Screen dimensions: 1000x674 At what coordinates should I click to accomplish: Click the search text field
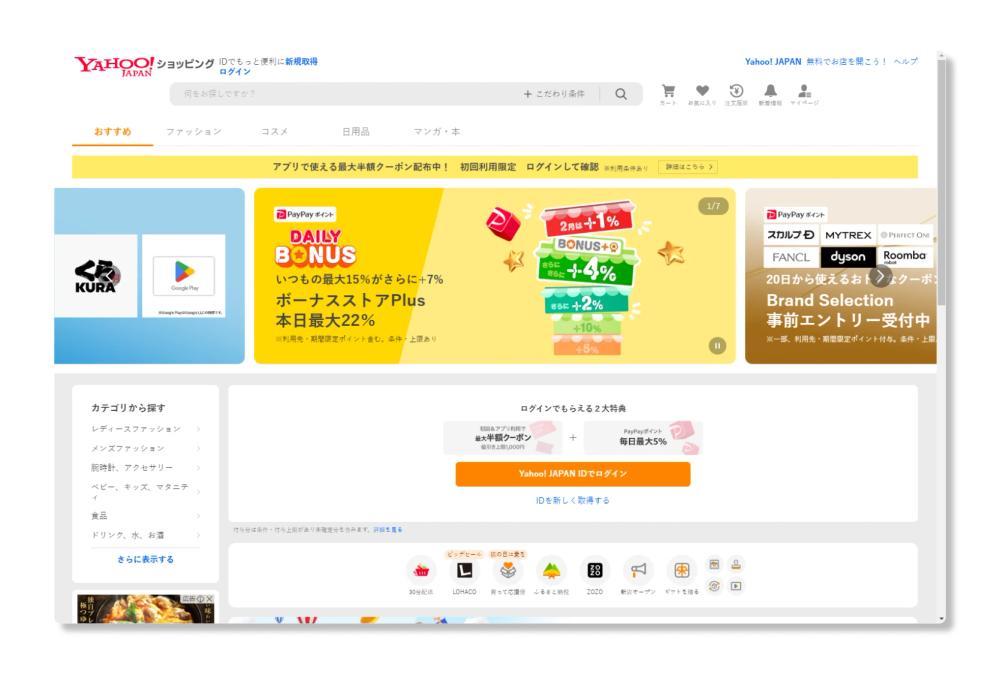coord(344,94)
